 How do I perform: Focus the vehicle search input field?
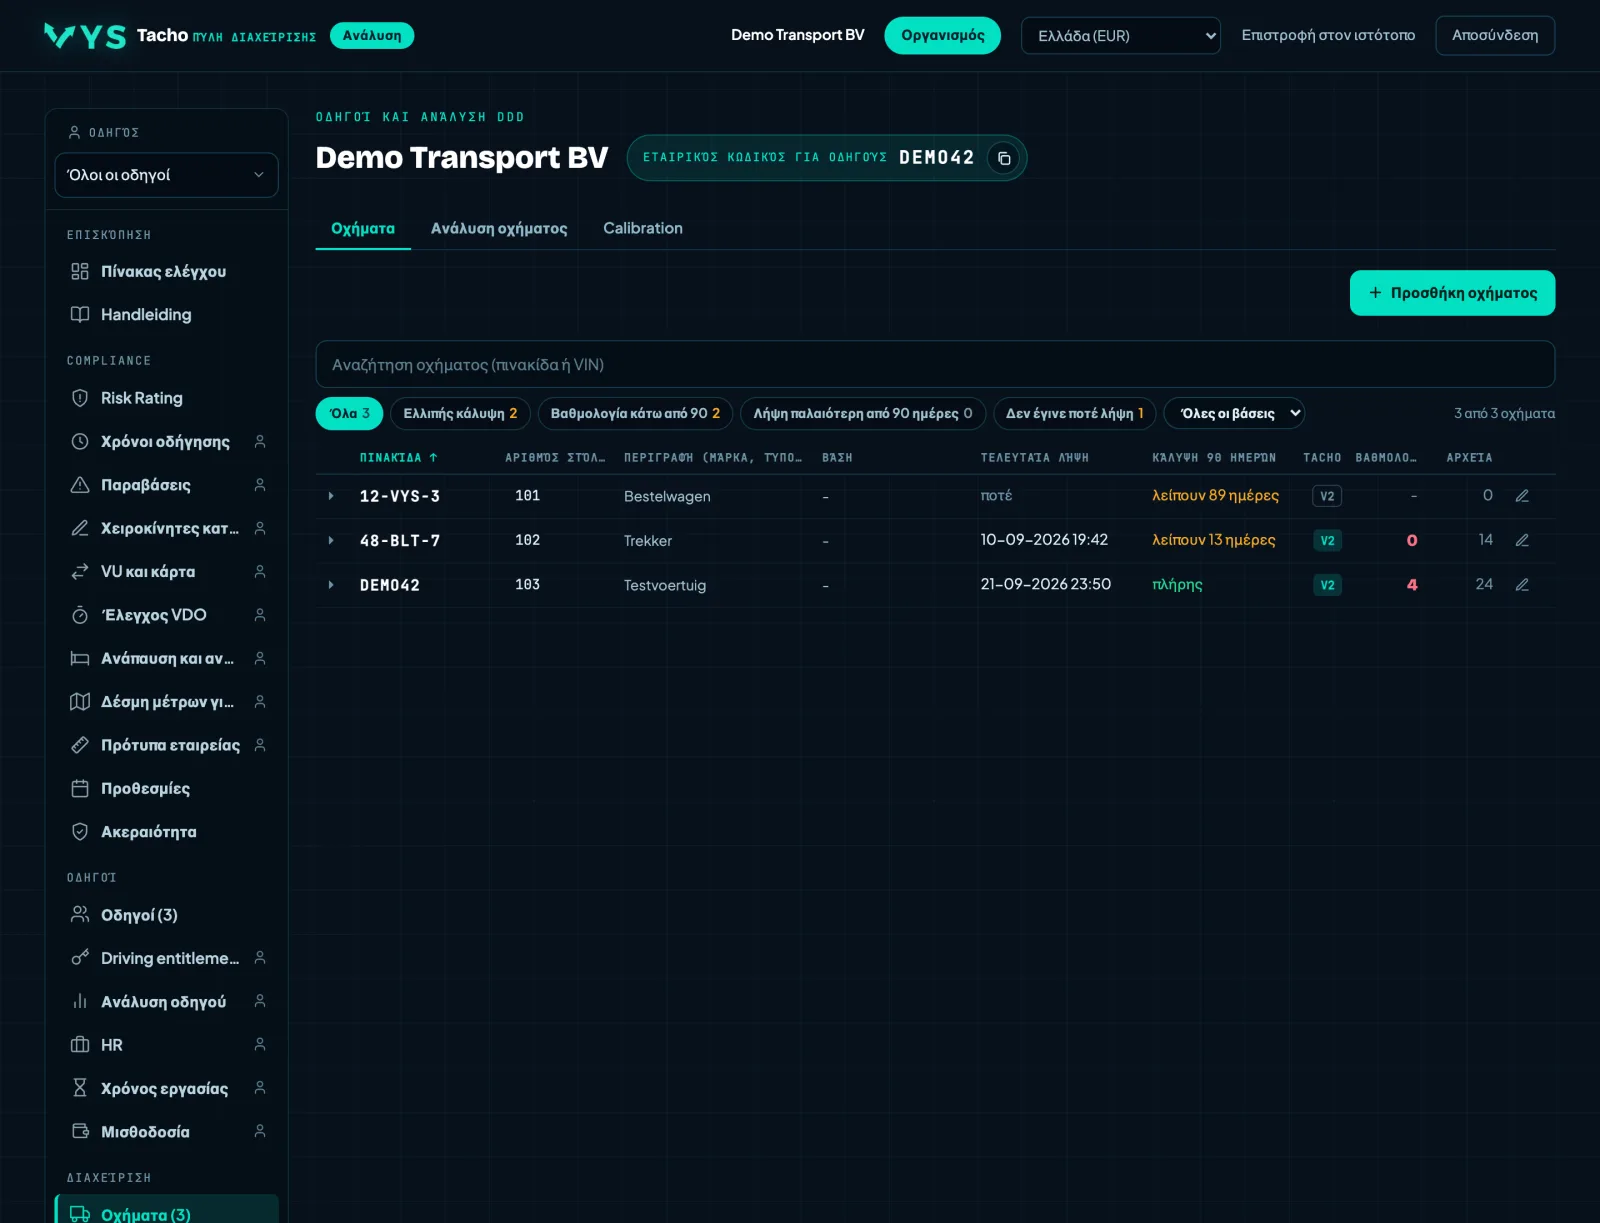coord(935,364)
